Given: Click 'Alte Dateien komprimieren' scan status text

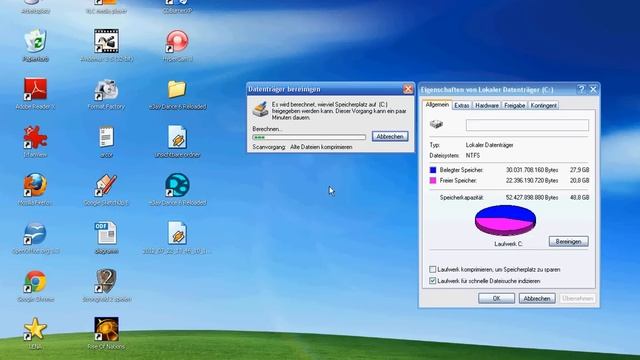Looking at the screenshot, I should 321,147.
